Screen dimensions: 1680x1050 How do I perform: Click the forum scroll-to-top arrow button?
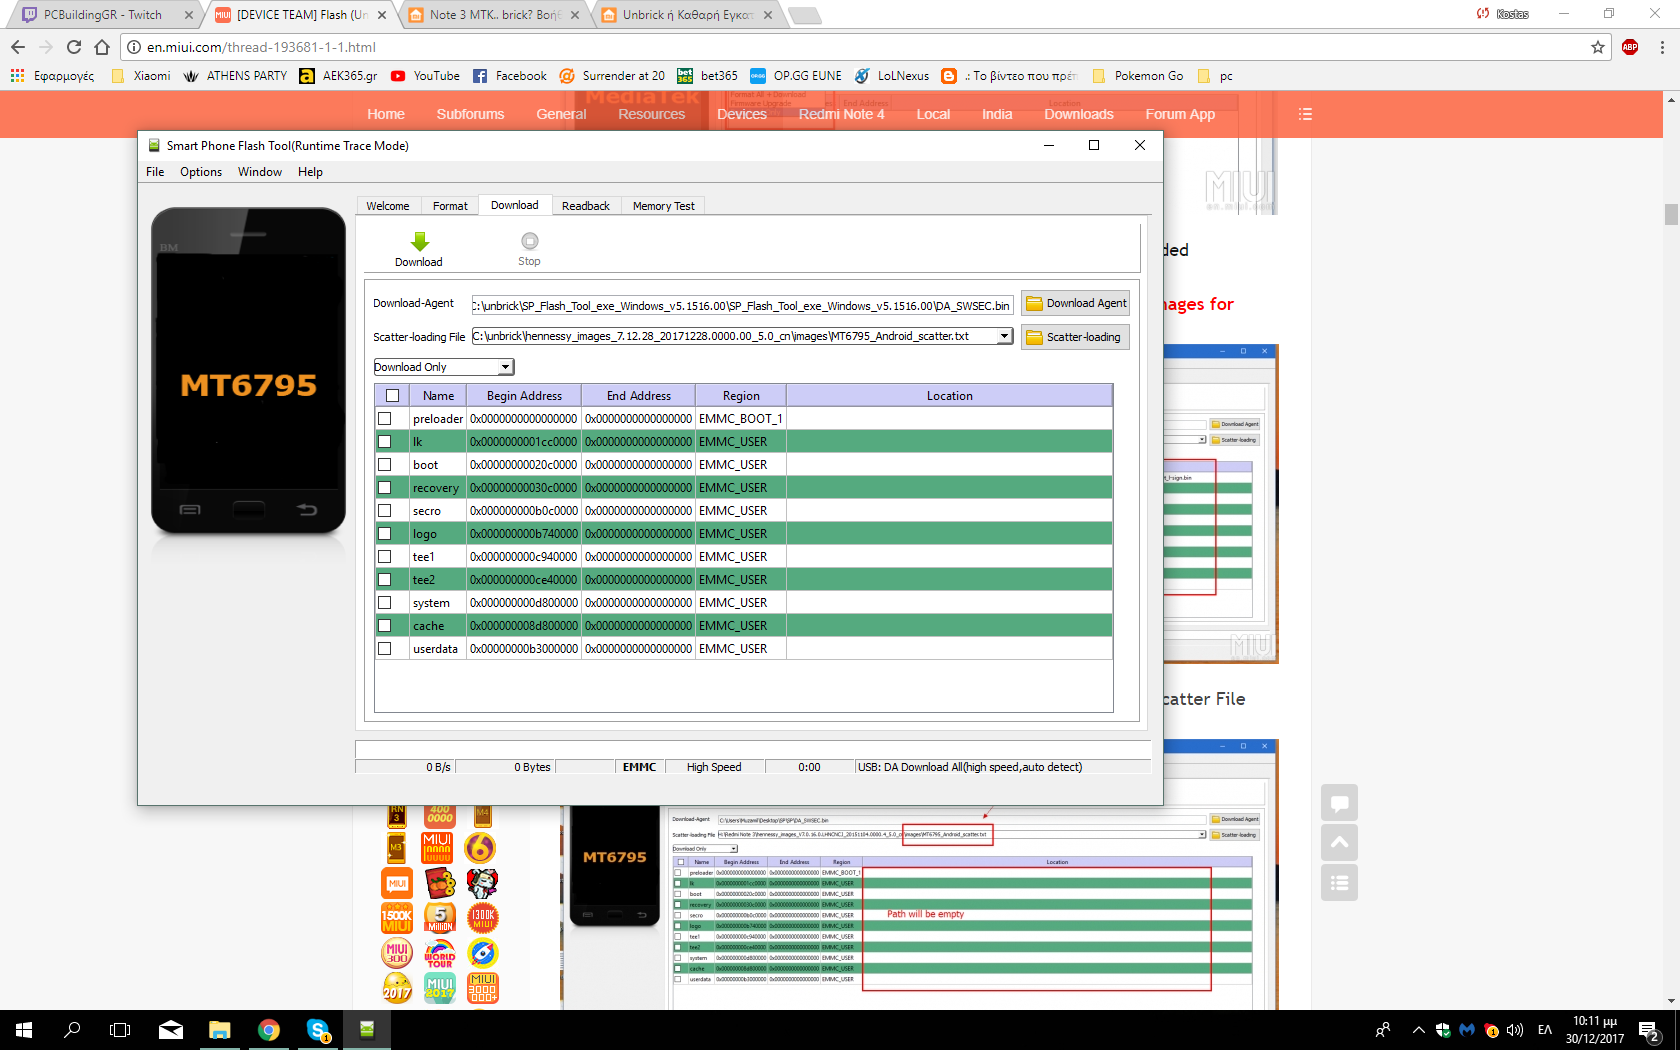1339,843
